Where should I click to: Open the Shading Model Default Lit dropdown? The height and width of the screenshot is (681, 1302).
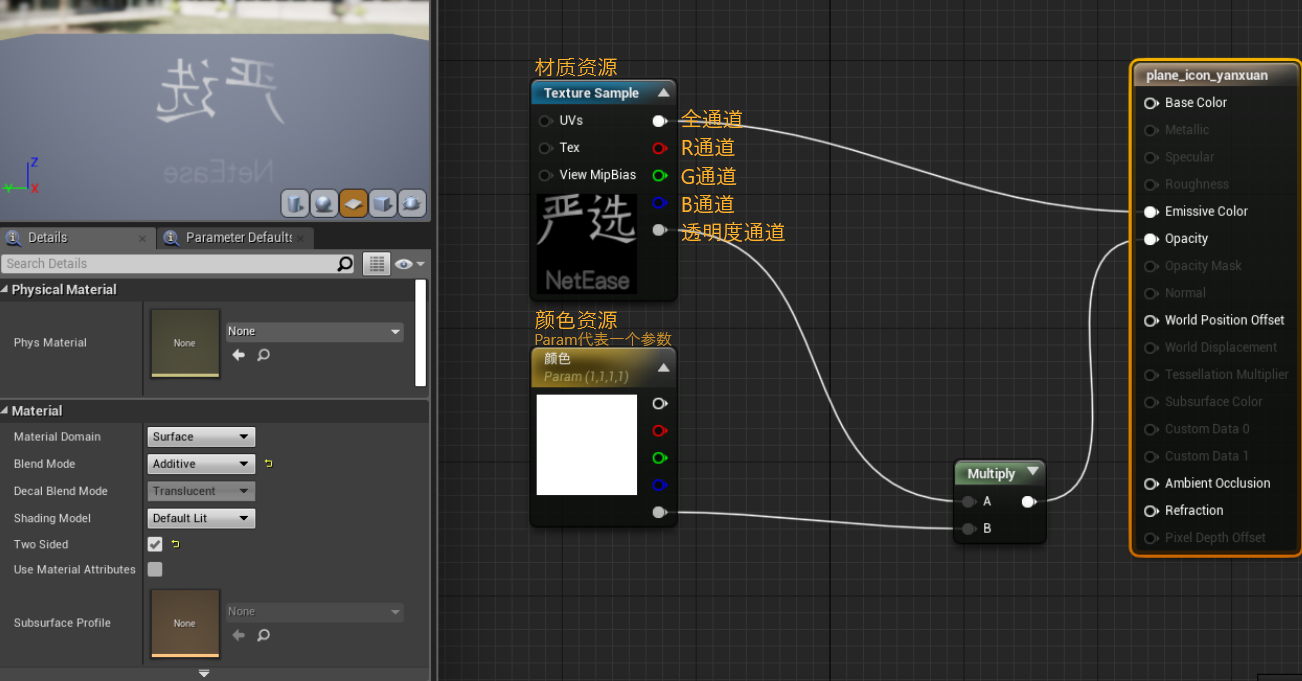(200, 518)
